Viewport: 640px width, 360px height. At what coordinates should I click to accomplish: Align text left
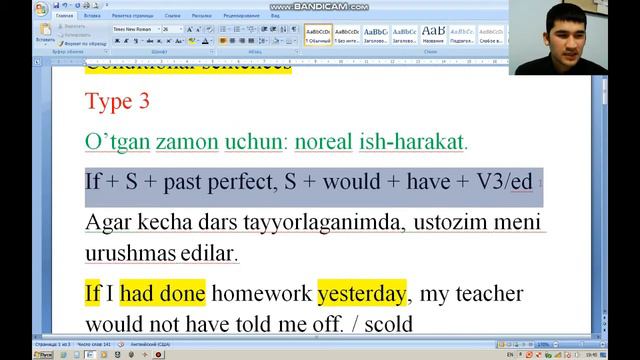tap(223, 41)
